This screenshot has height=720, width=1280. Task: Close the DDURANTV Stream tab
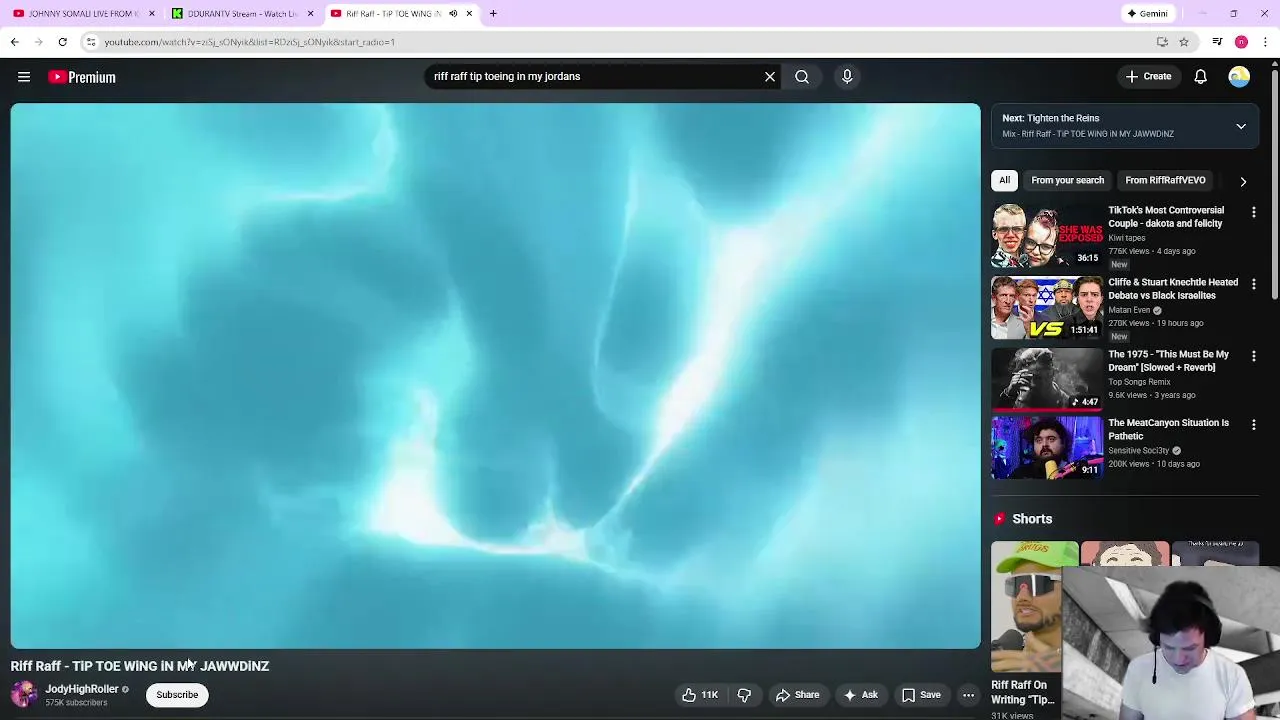click(310, 14)
